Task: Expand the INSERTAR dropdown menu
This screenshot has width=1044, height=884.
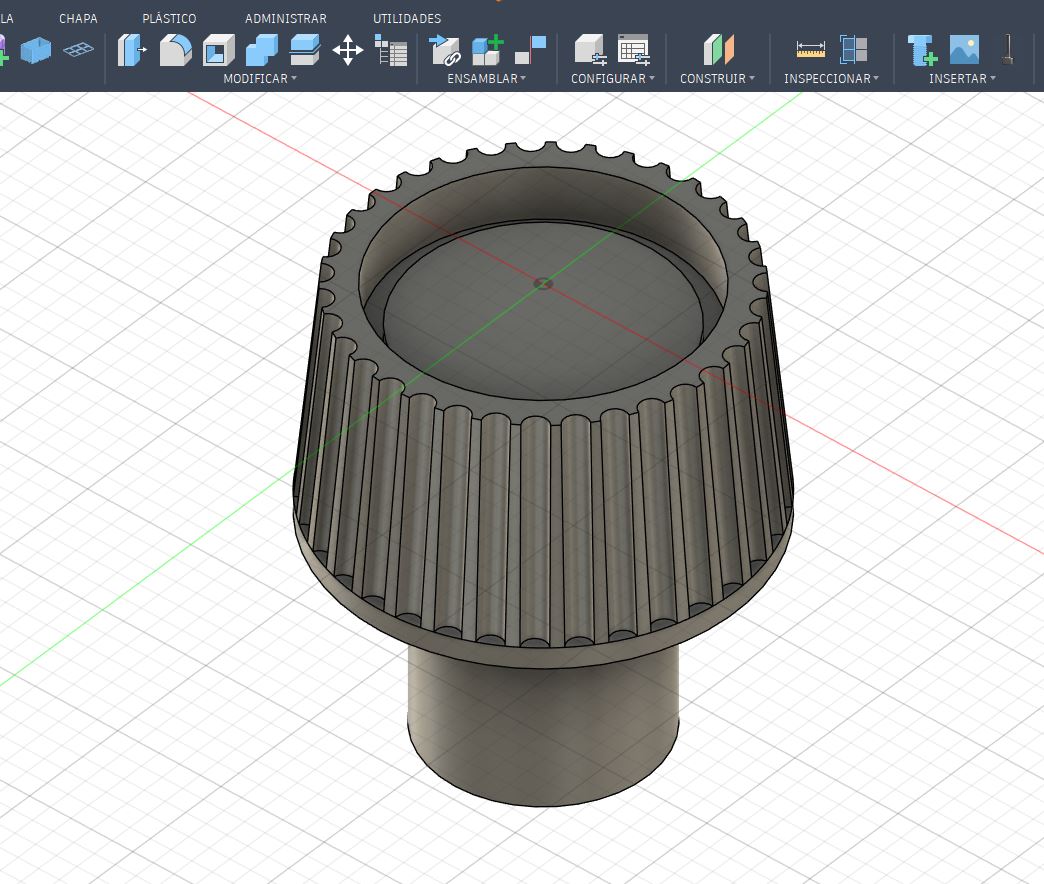Action: (x=963, y=79)
